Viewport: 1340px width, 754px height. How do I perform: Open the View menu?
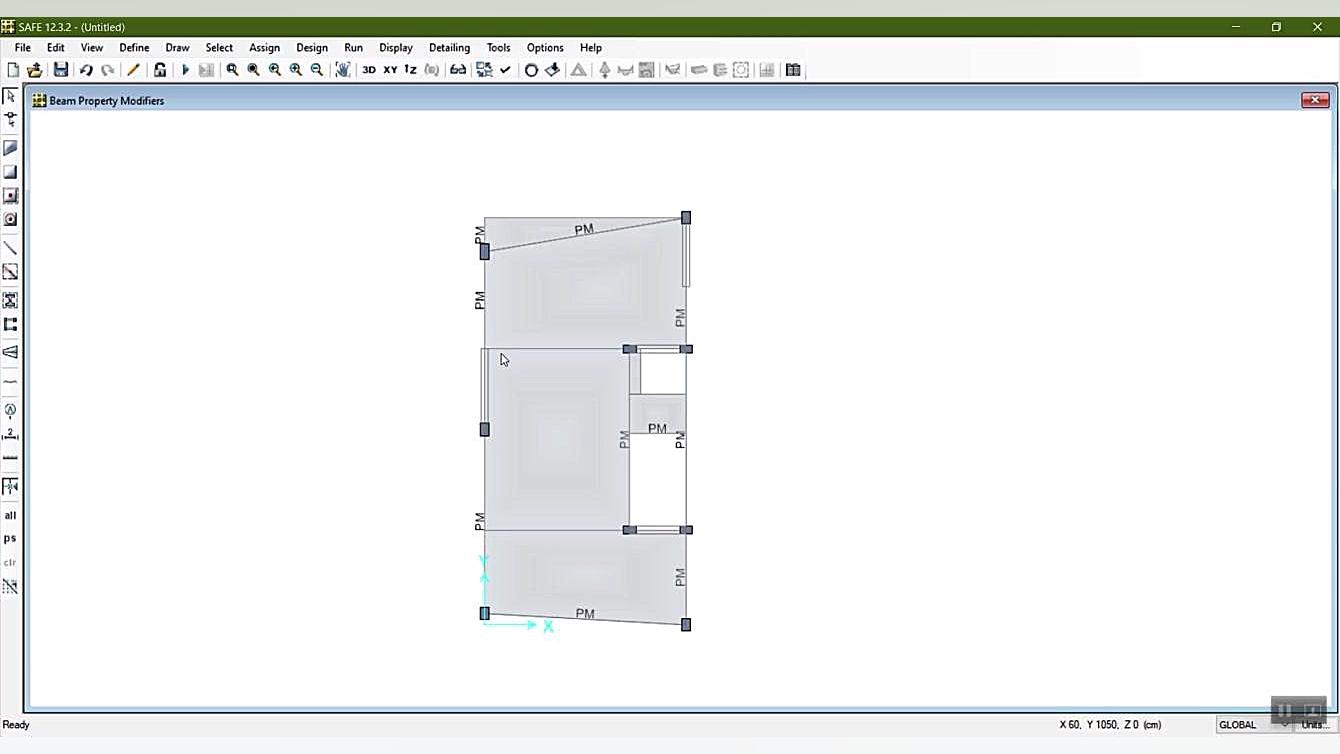coord(92,47)
